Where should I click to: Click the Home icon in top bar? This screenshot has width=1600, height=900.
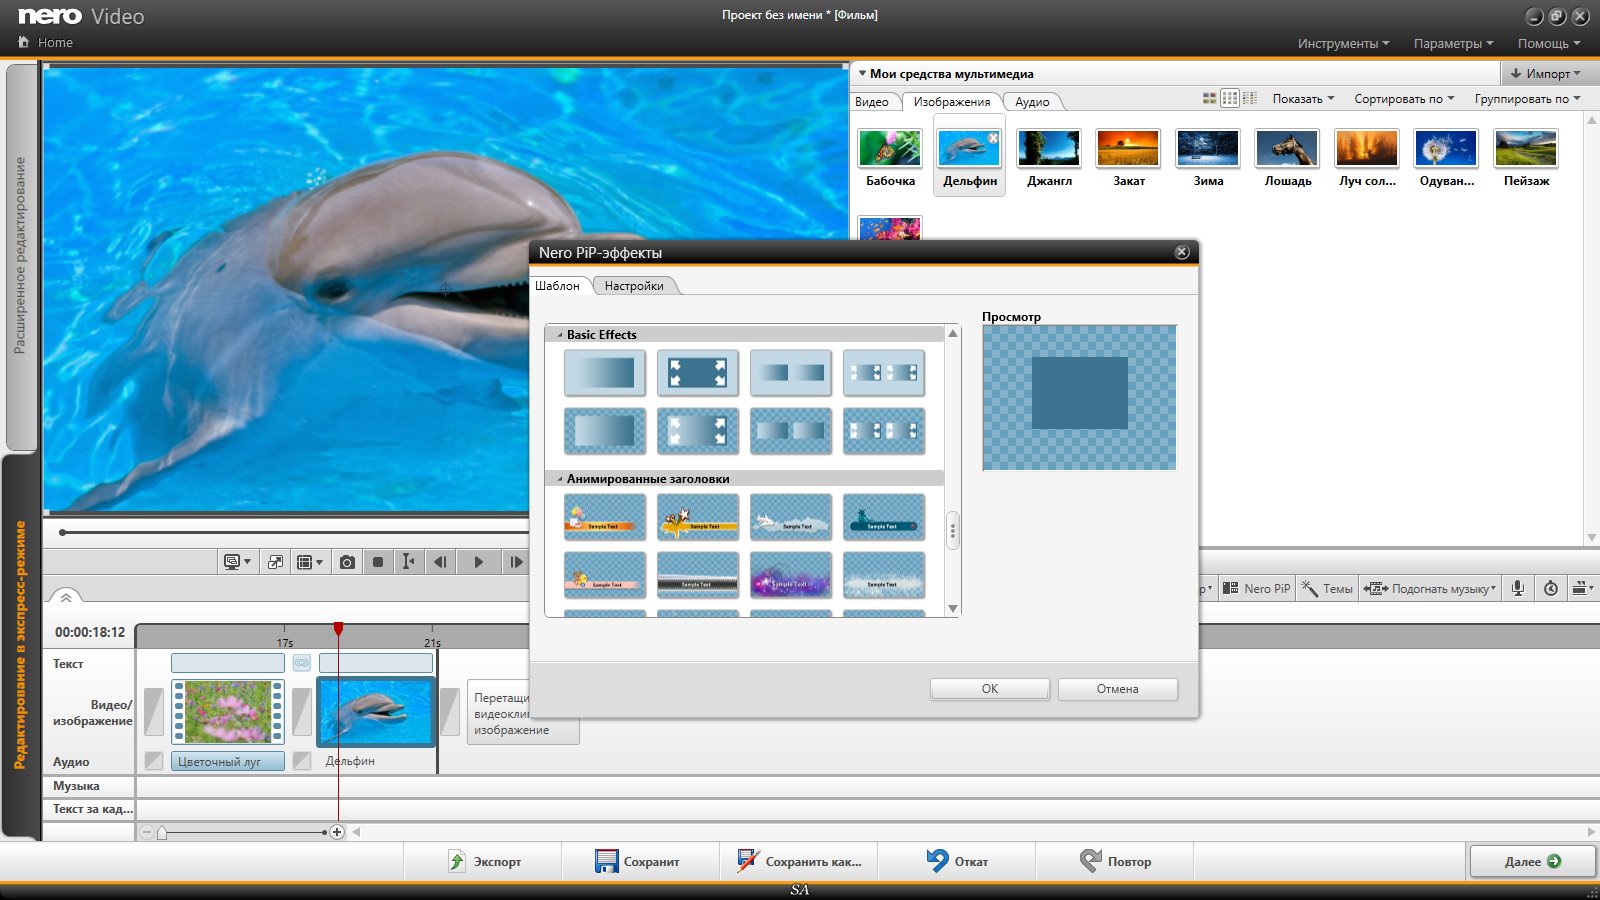[x=24, y=42]
